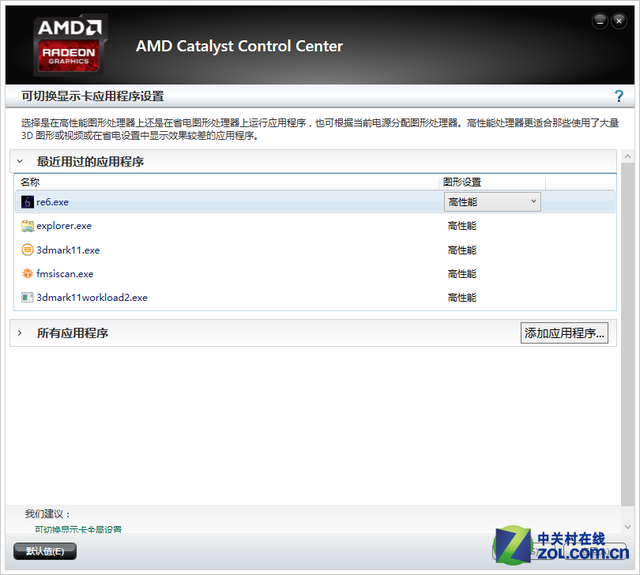Click the fmsiscan.exe icon
This screenshot has width=640, height=575.
[x=27, y=273]
